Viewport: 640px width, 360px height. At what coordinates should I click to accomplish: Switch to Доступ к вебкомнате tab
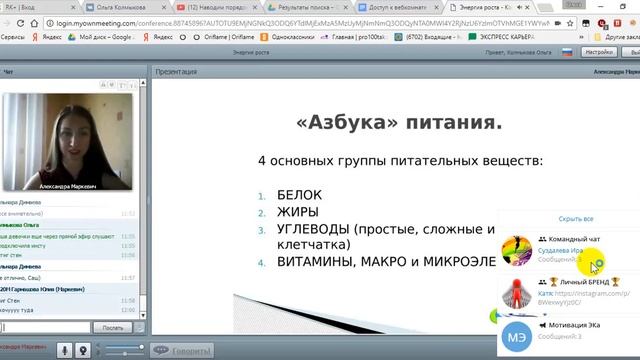(398, 7)
